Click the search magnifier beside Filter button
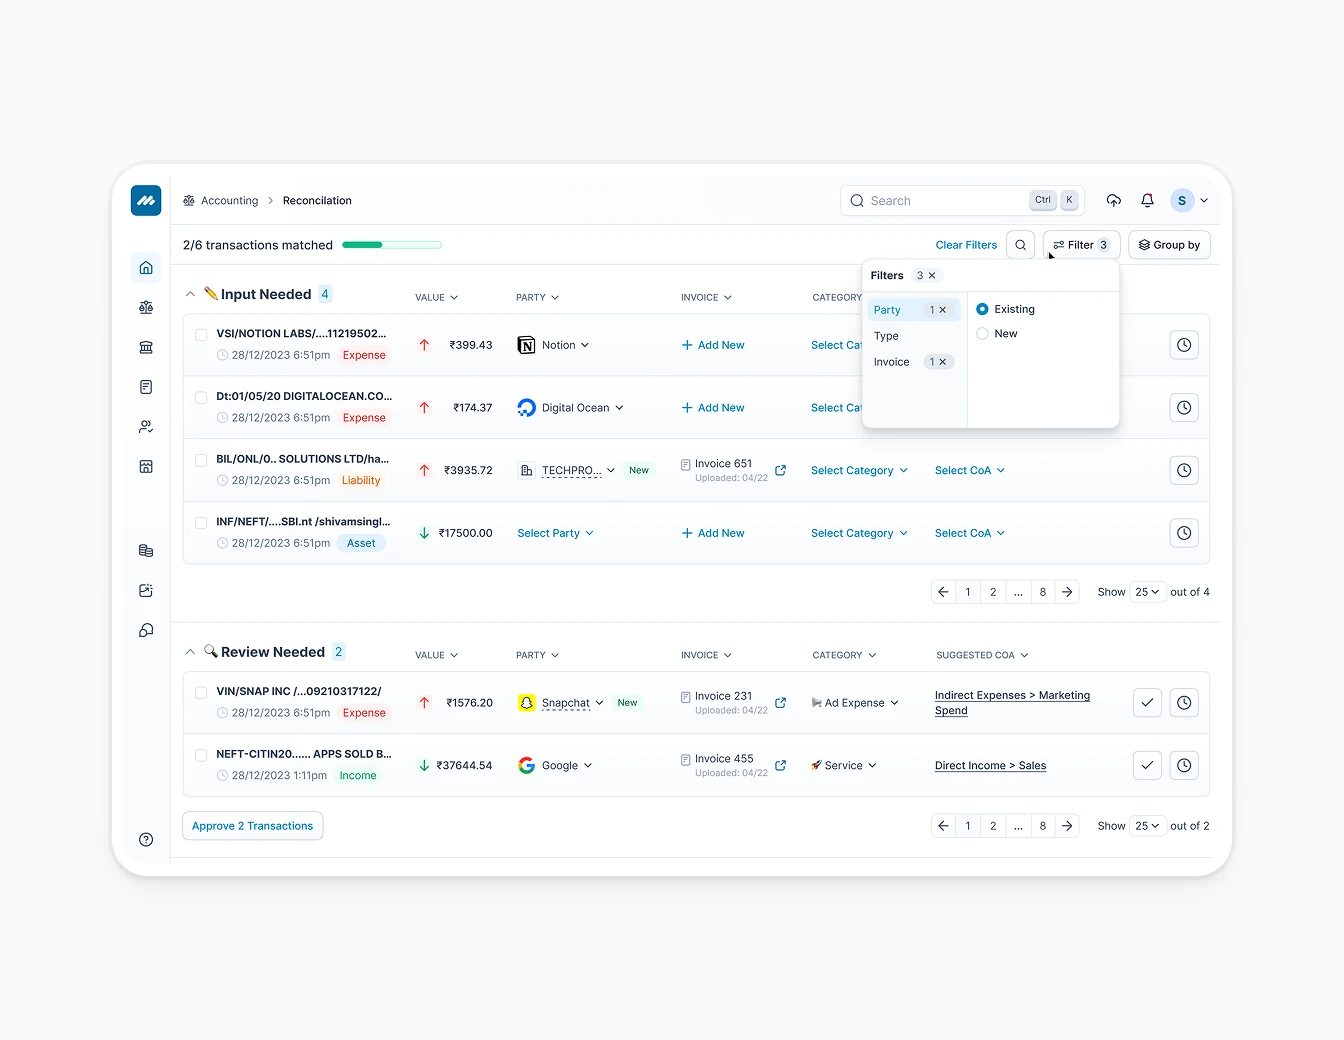Image resolution: width=1344 pixels, height=1040 pixels. coord(1020,245)
